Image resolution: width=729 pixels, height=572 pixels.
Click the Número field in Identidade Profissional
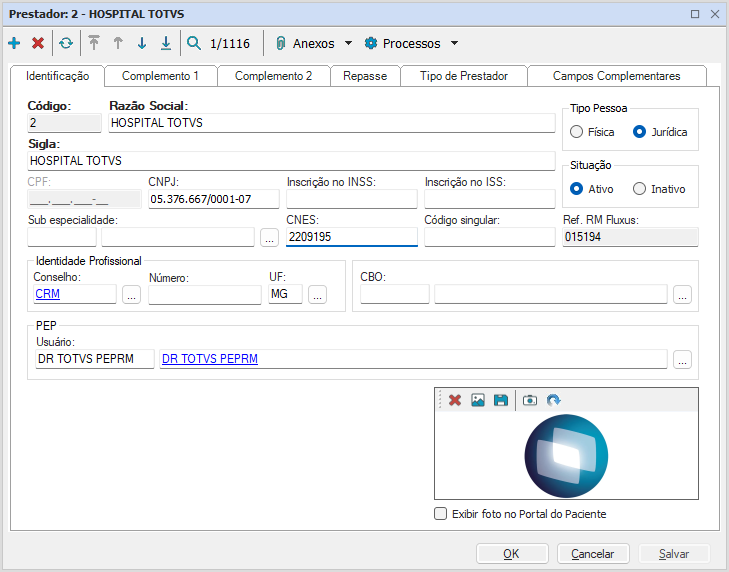coord(205,295)
